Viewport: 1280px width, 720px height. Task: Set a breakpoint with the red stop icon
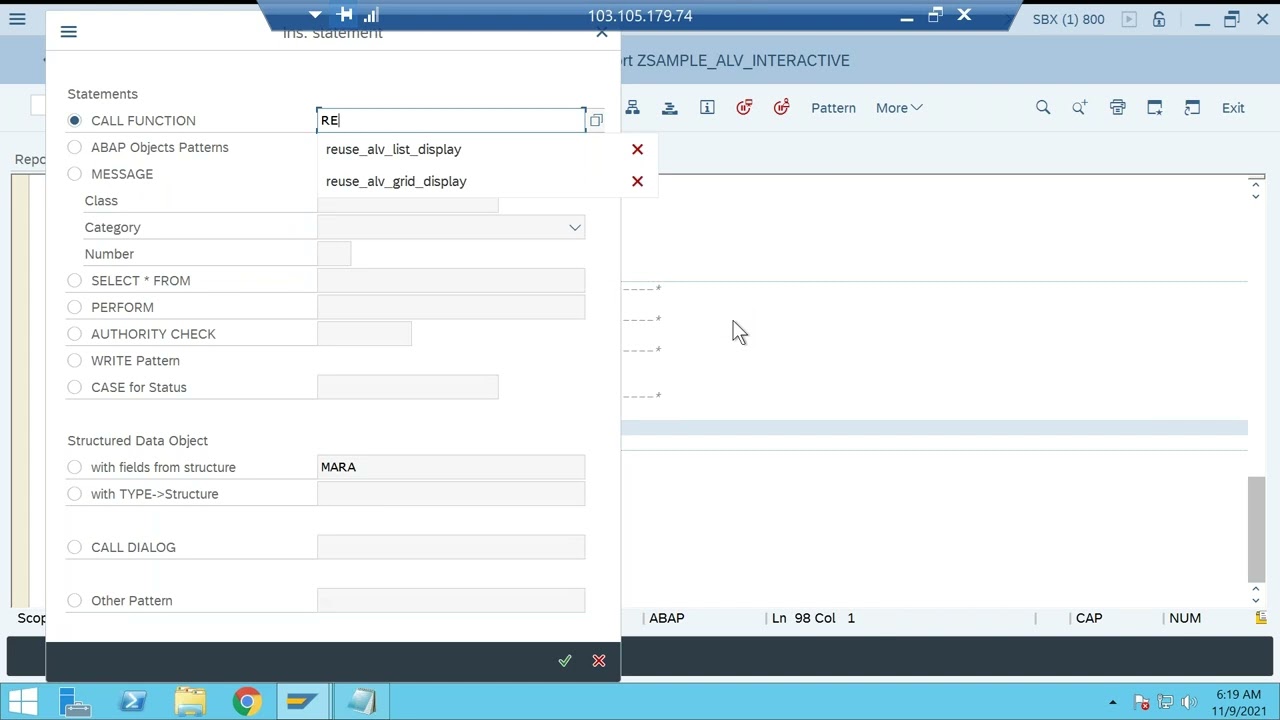coord(744,108)
